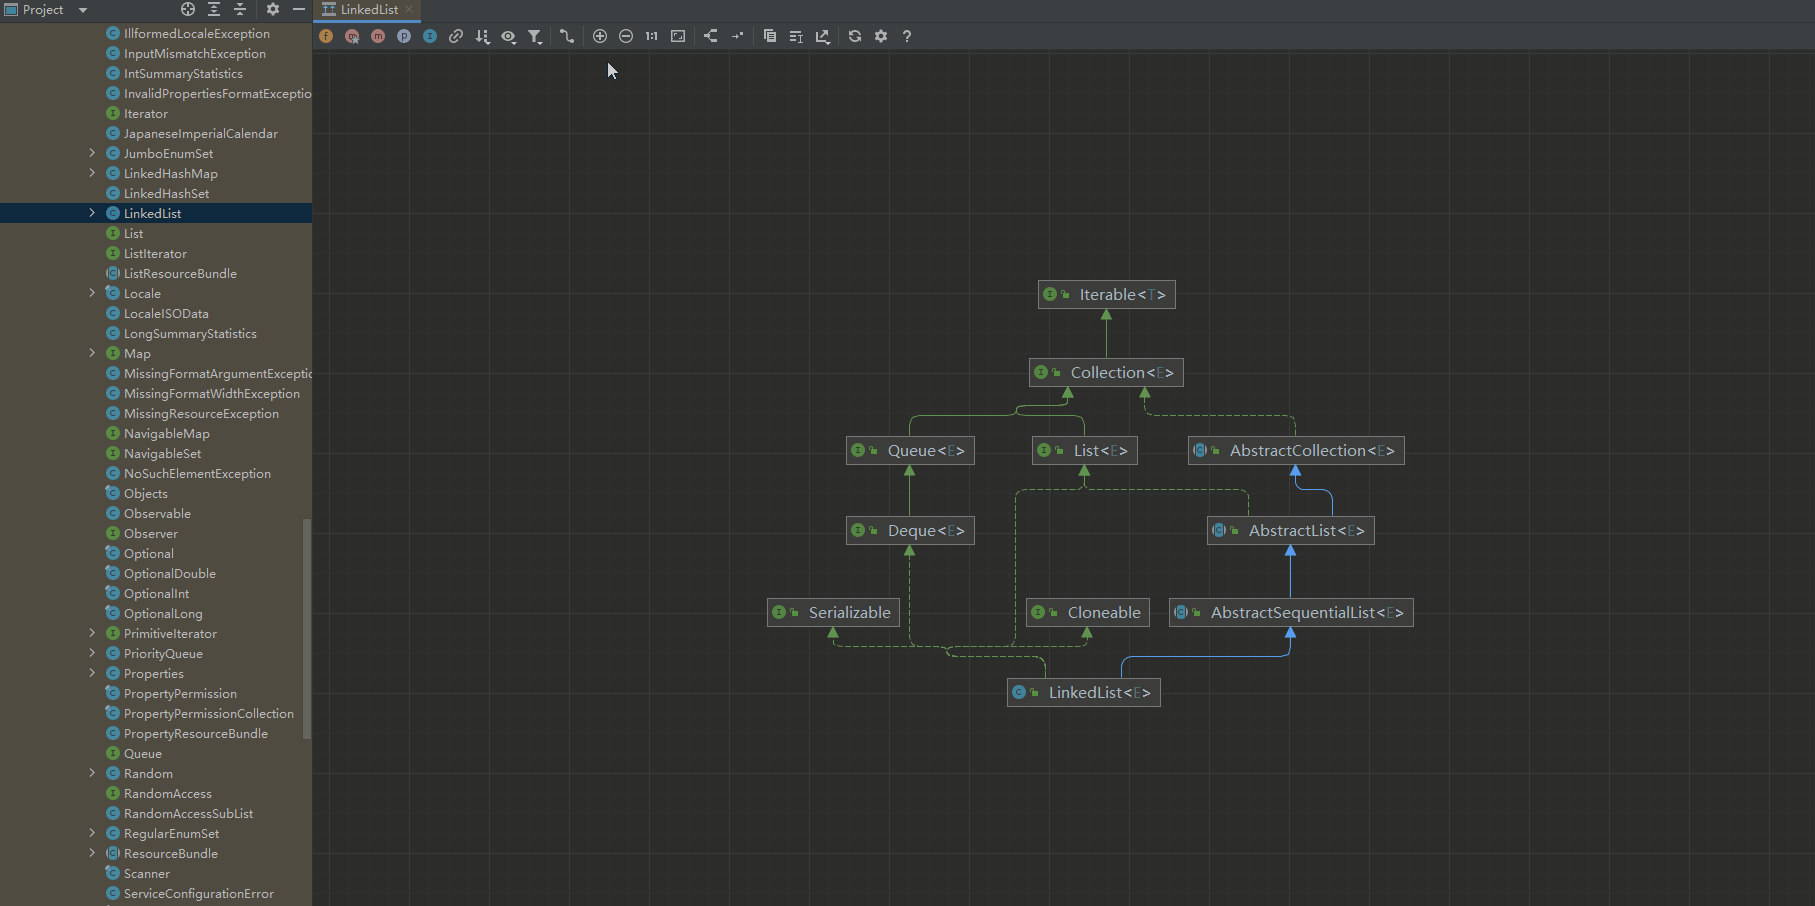The image size is (1815, 906).
Task: Toggle the Fields display in diagram
Action: 326,36
